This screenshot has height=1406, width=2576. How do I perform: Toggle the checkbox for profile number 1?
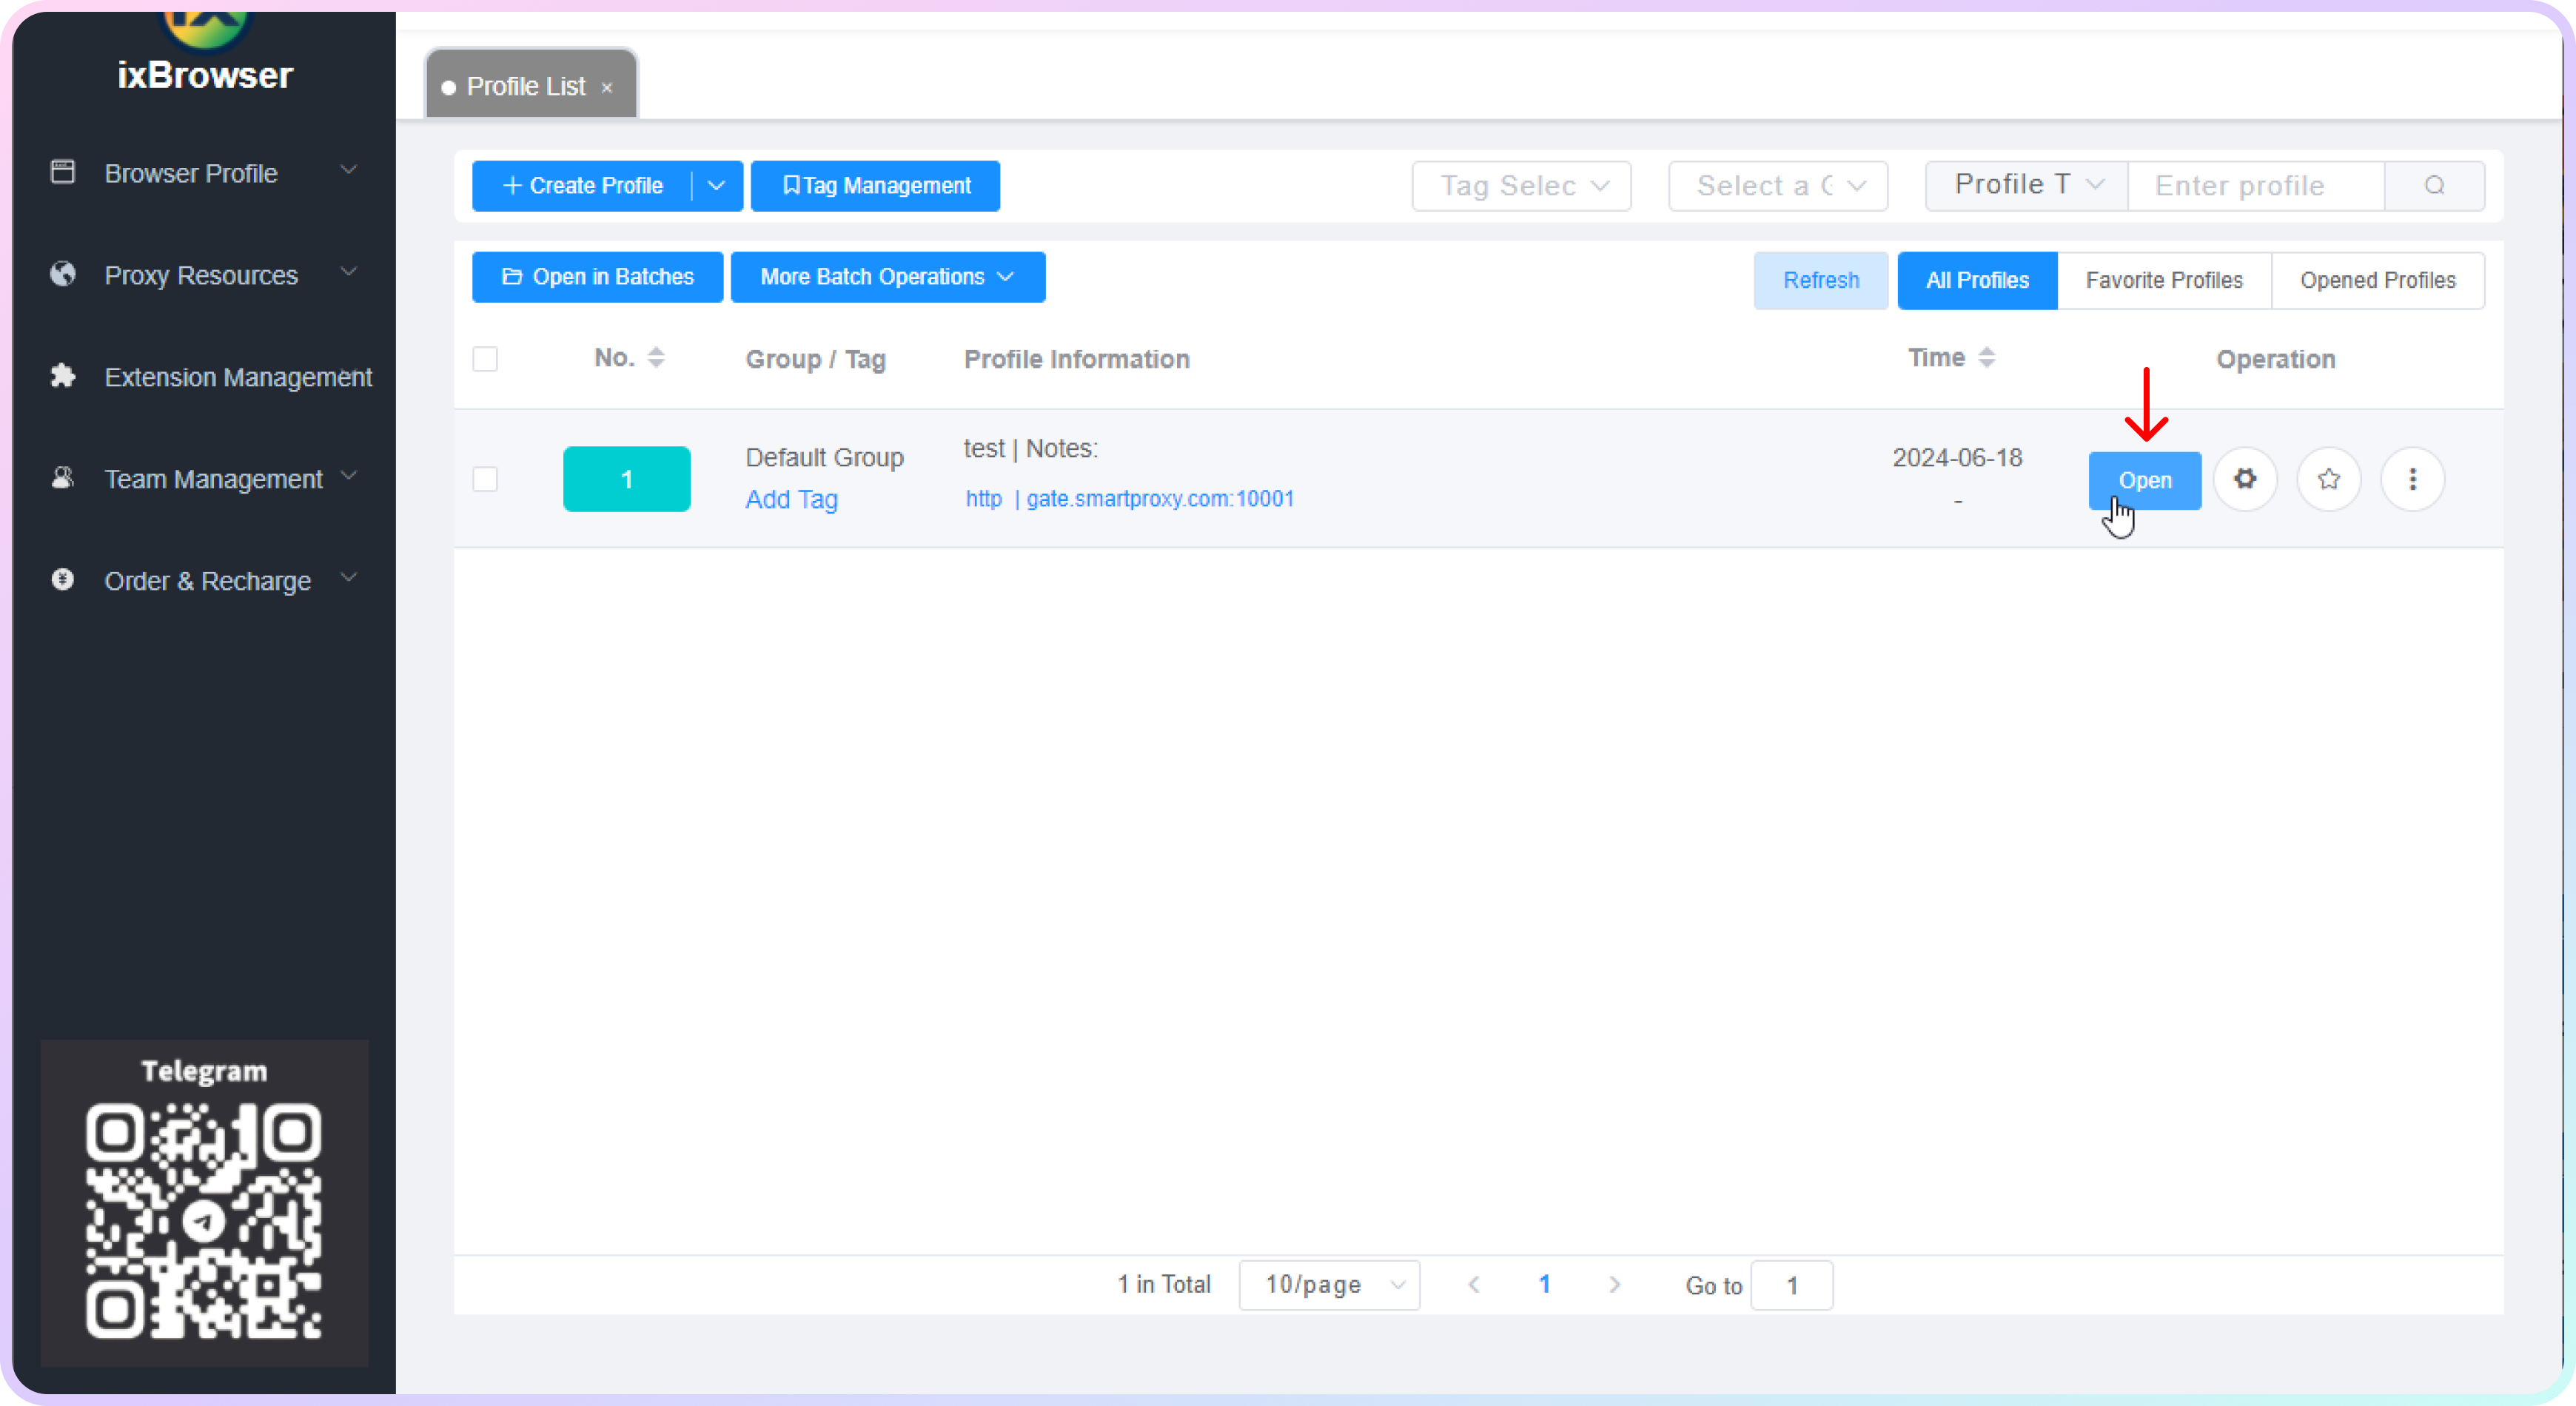pos(486,478)
